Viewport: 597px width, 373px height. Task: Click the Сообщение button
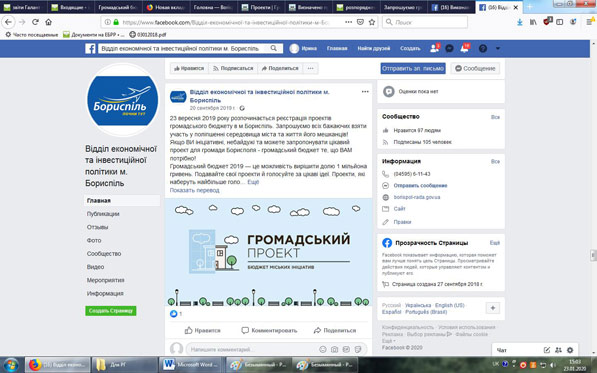(475, 69)
